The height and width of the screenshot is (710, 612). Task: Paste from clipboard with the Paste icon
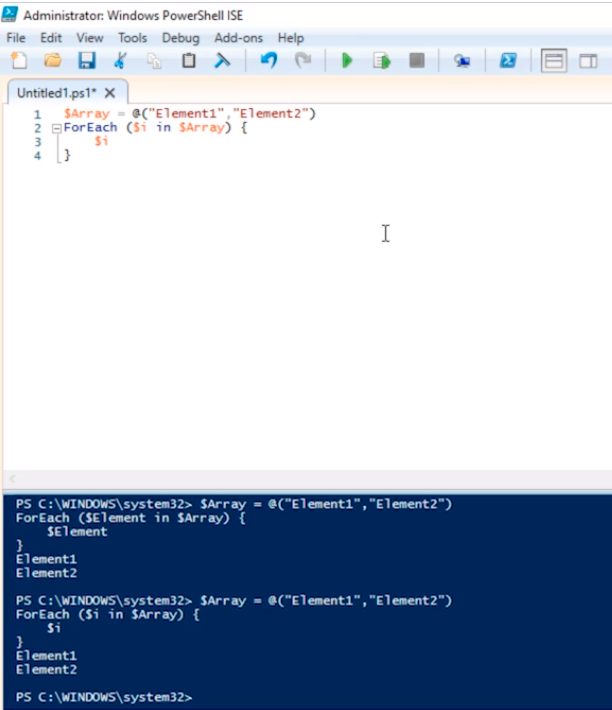189,60
